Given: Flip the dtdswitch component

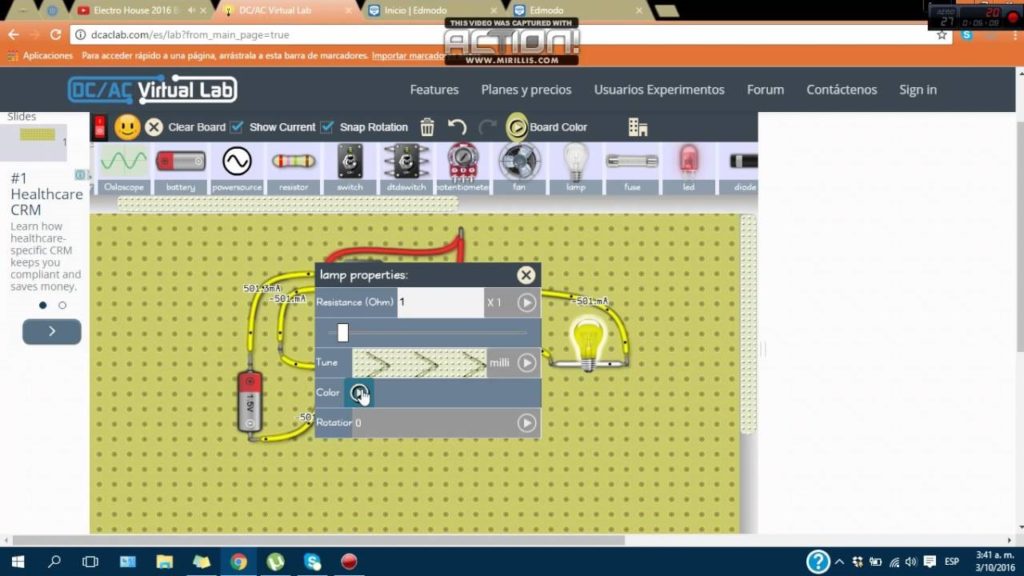Looking at the screenshot, I should [405, 160].
